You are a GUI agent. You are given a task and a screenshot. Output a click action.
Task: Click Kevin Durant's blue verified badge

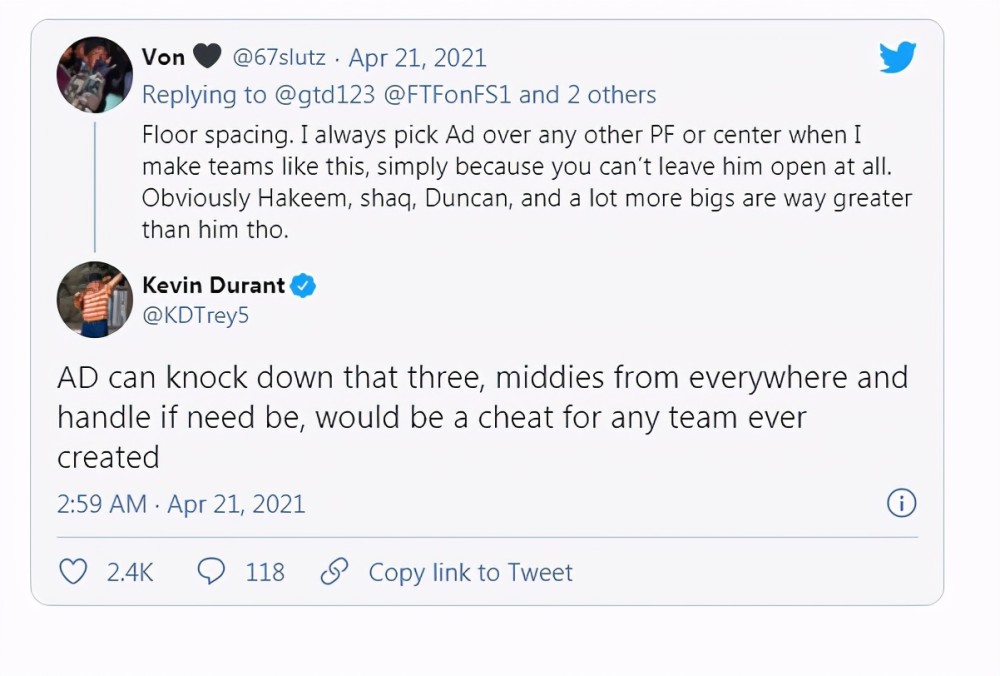(x=303, y=286)
